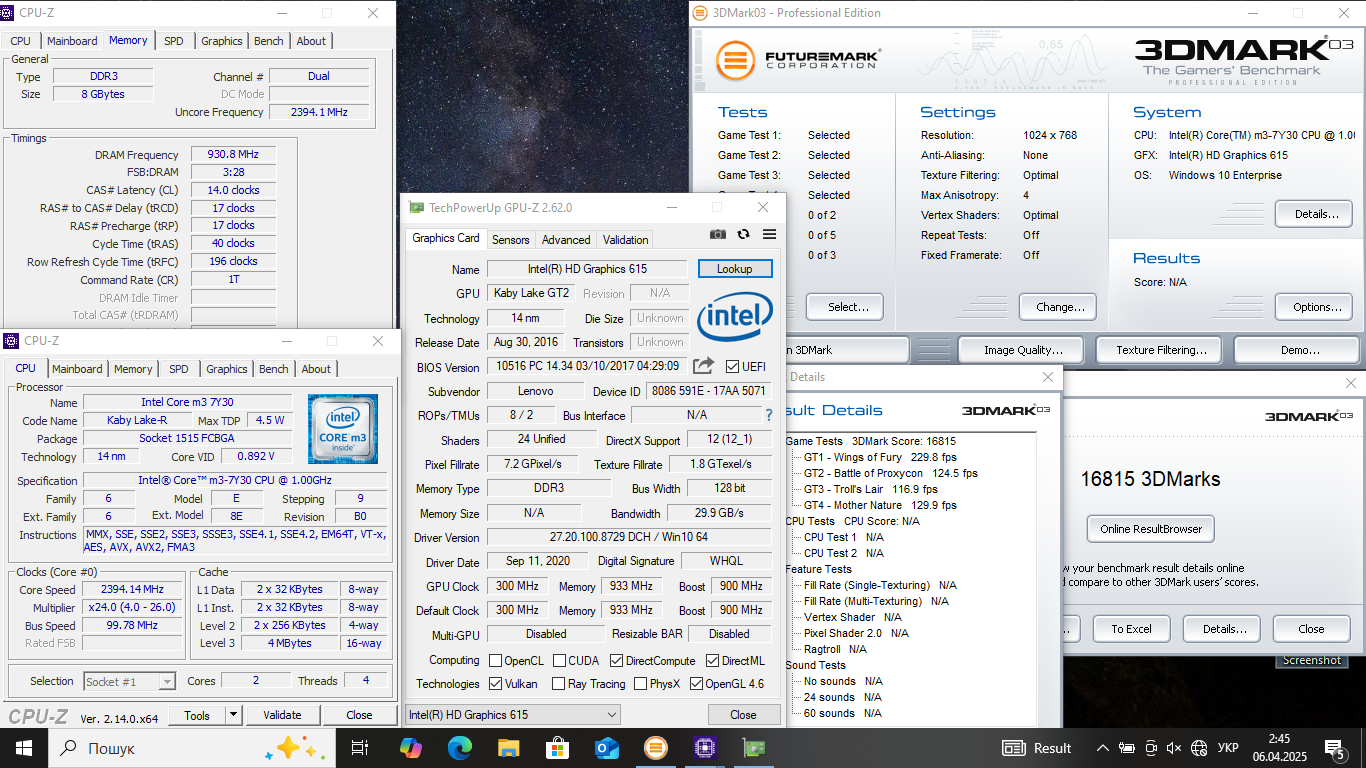Image resolution: width=1366 pixels, height=768 pixels.
Task: Toggle the Vulkan checkbox
Action: pos(495,684)
